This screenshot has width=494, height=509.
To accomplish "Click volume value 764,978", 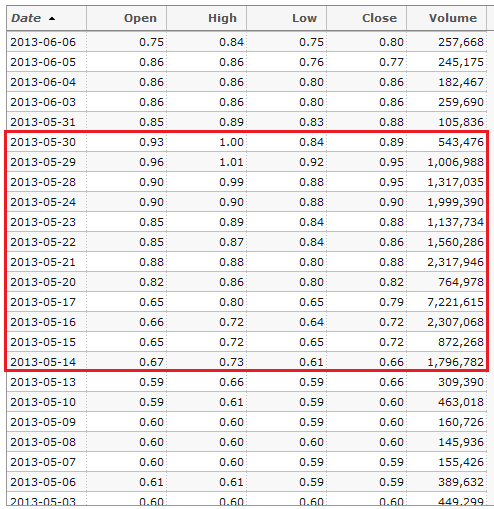I will tap(461, 282).
